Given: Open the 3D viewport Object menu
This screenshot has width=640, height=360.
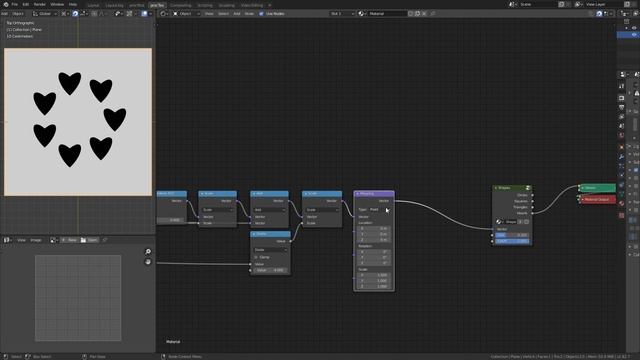Looking at the screenshot, I should 18,13.
